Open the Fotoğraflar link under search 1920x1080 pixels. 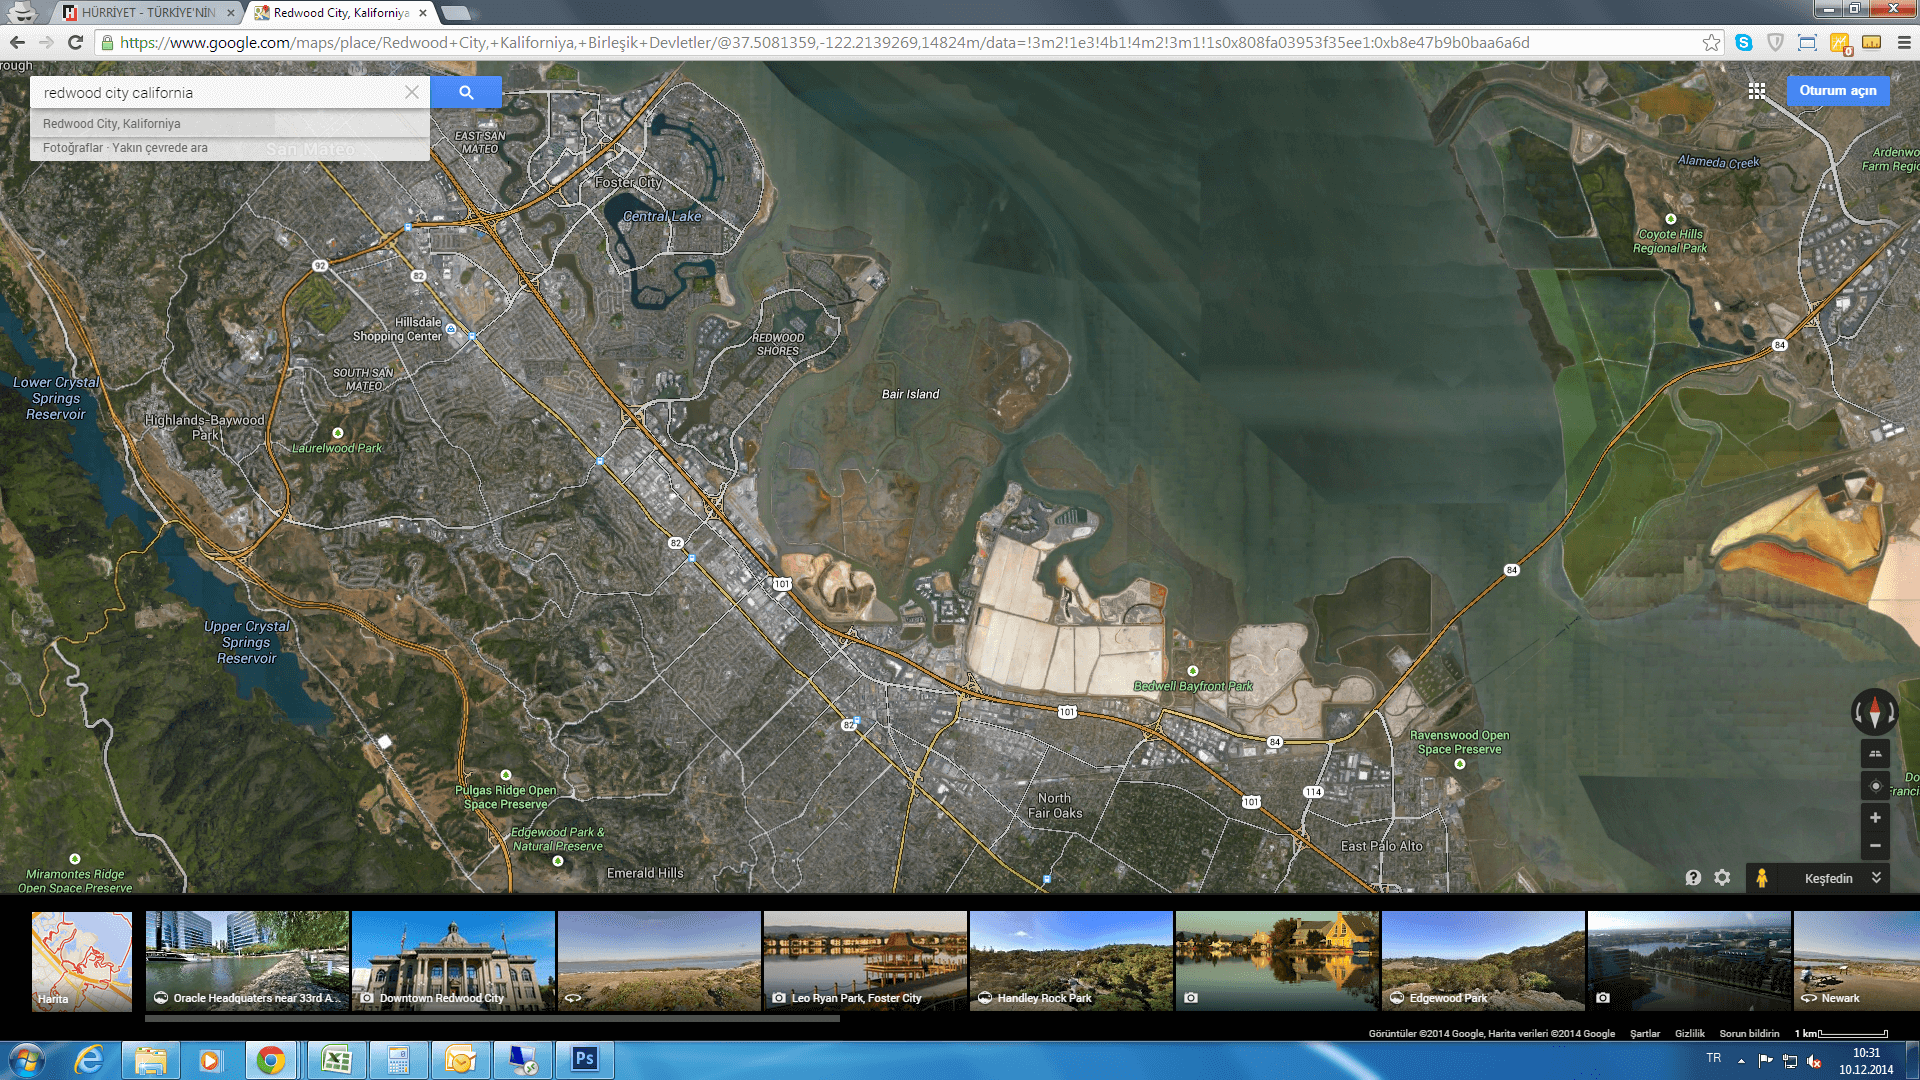click(72, 148)
